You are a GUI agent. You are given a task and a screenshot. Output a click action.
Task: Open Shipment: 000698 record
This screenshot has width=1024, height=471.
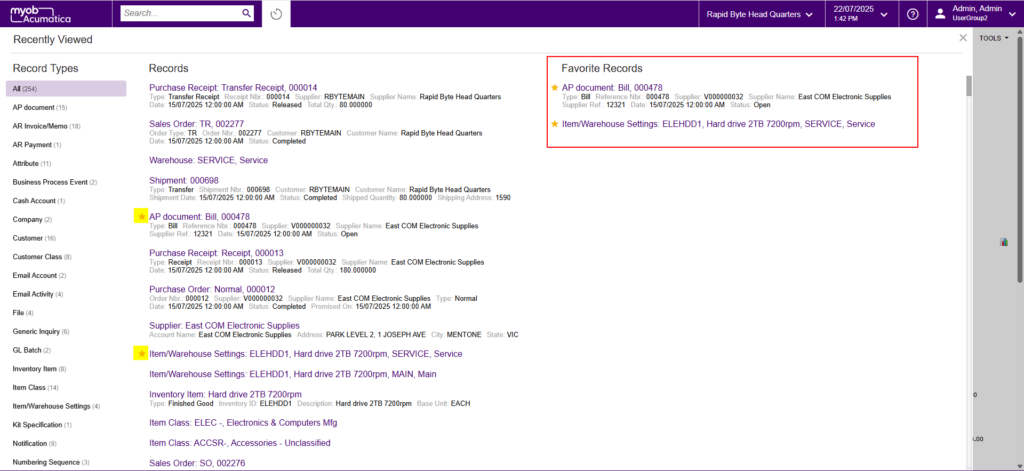(184, 180)
